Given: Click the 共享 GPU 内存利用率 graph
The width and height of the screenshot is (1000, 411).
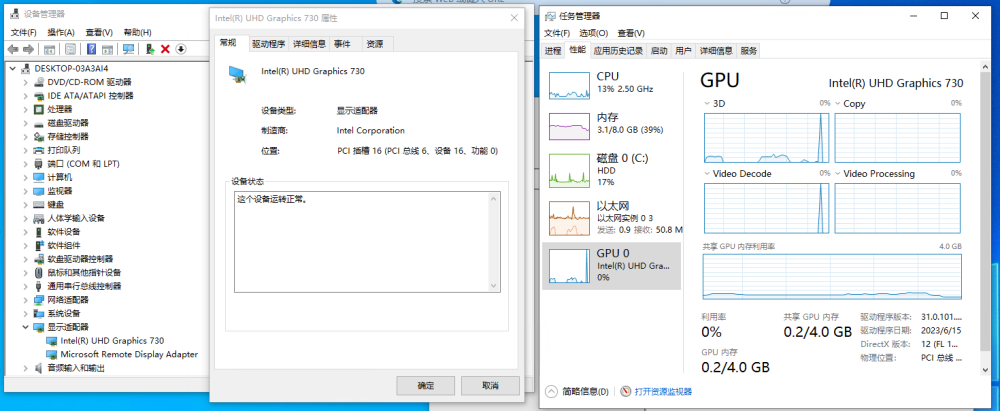Looking at the screenshot, I should 832,276.
